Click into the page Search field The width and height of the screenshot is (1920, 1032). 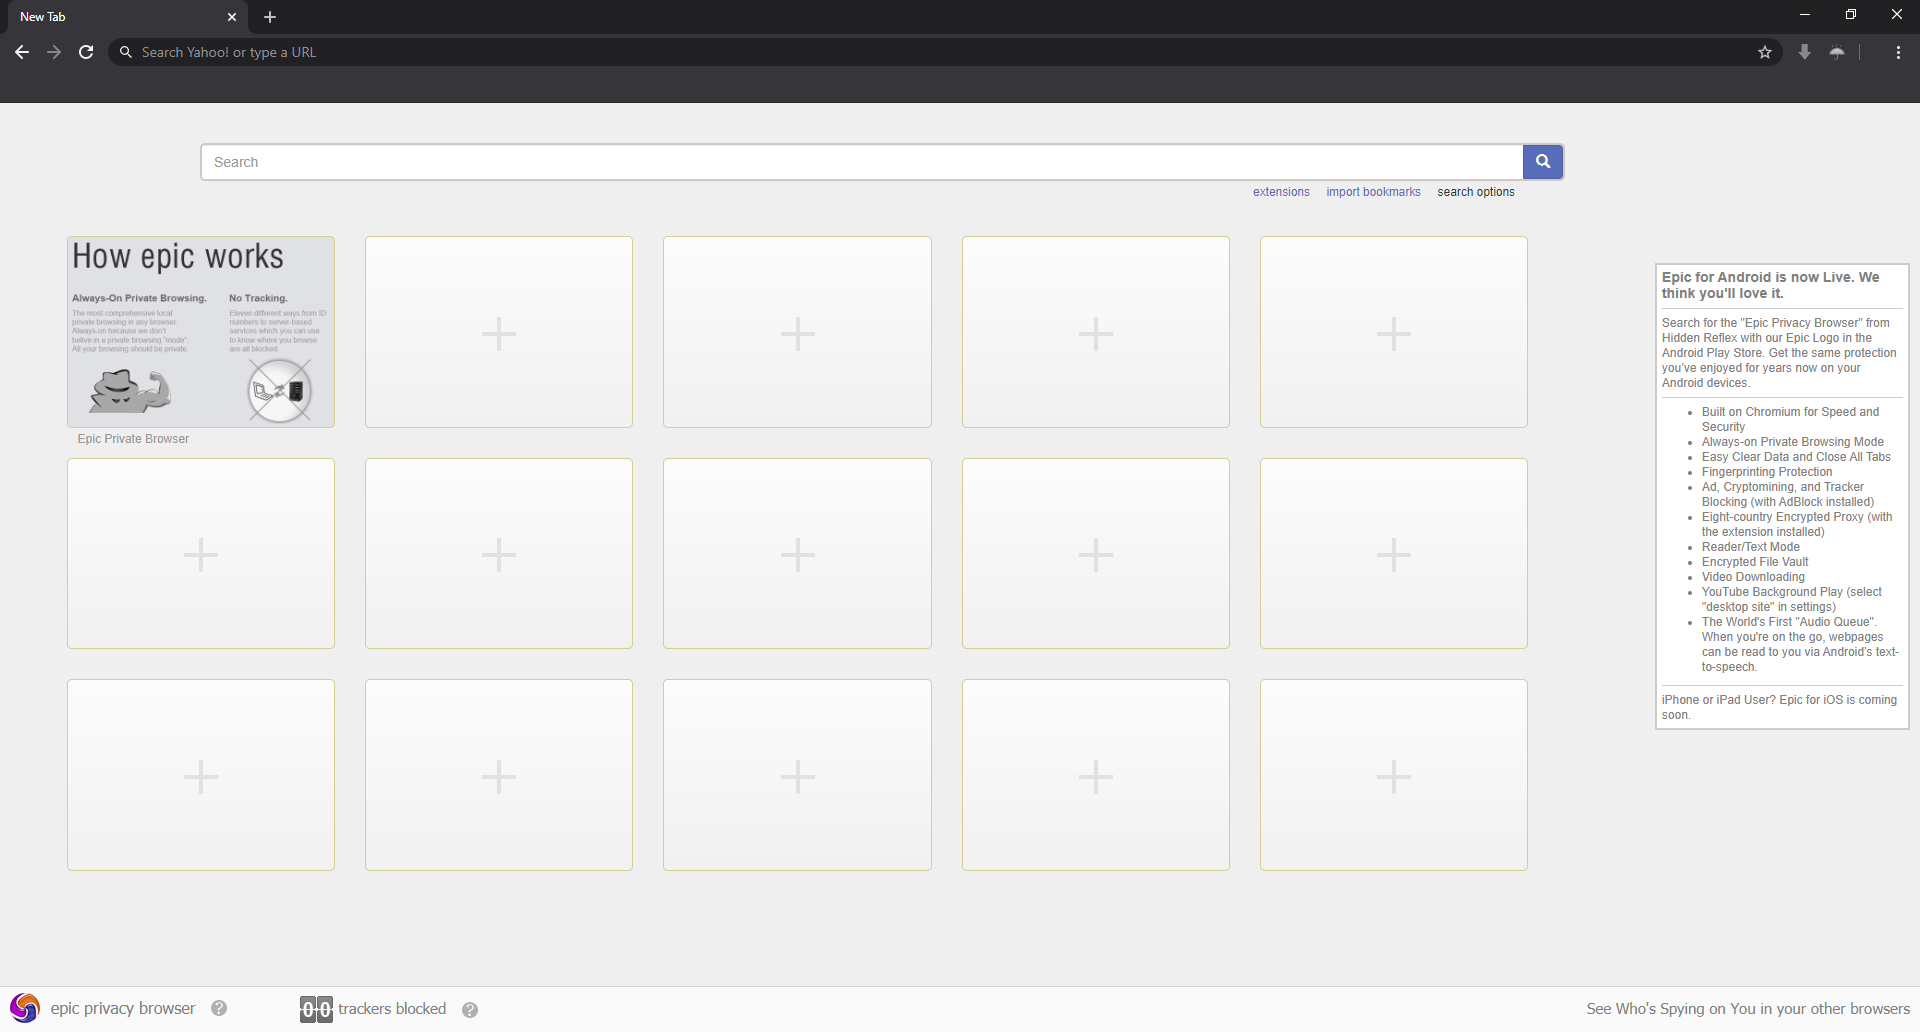pos(862,162)
